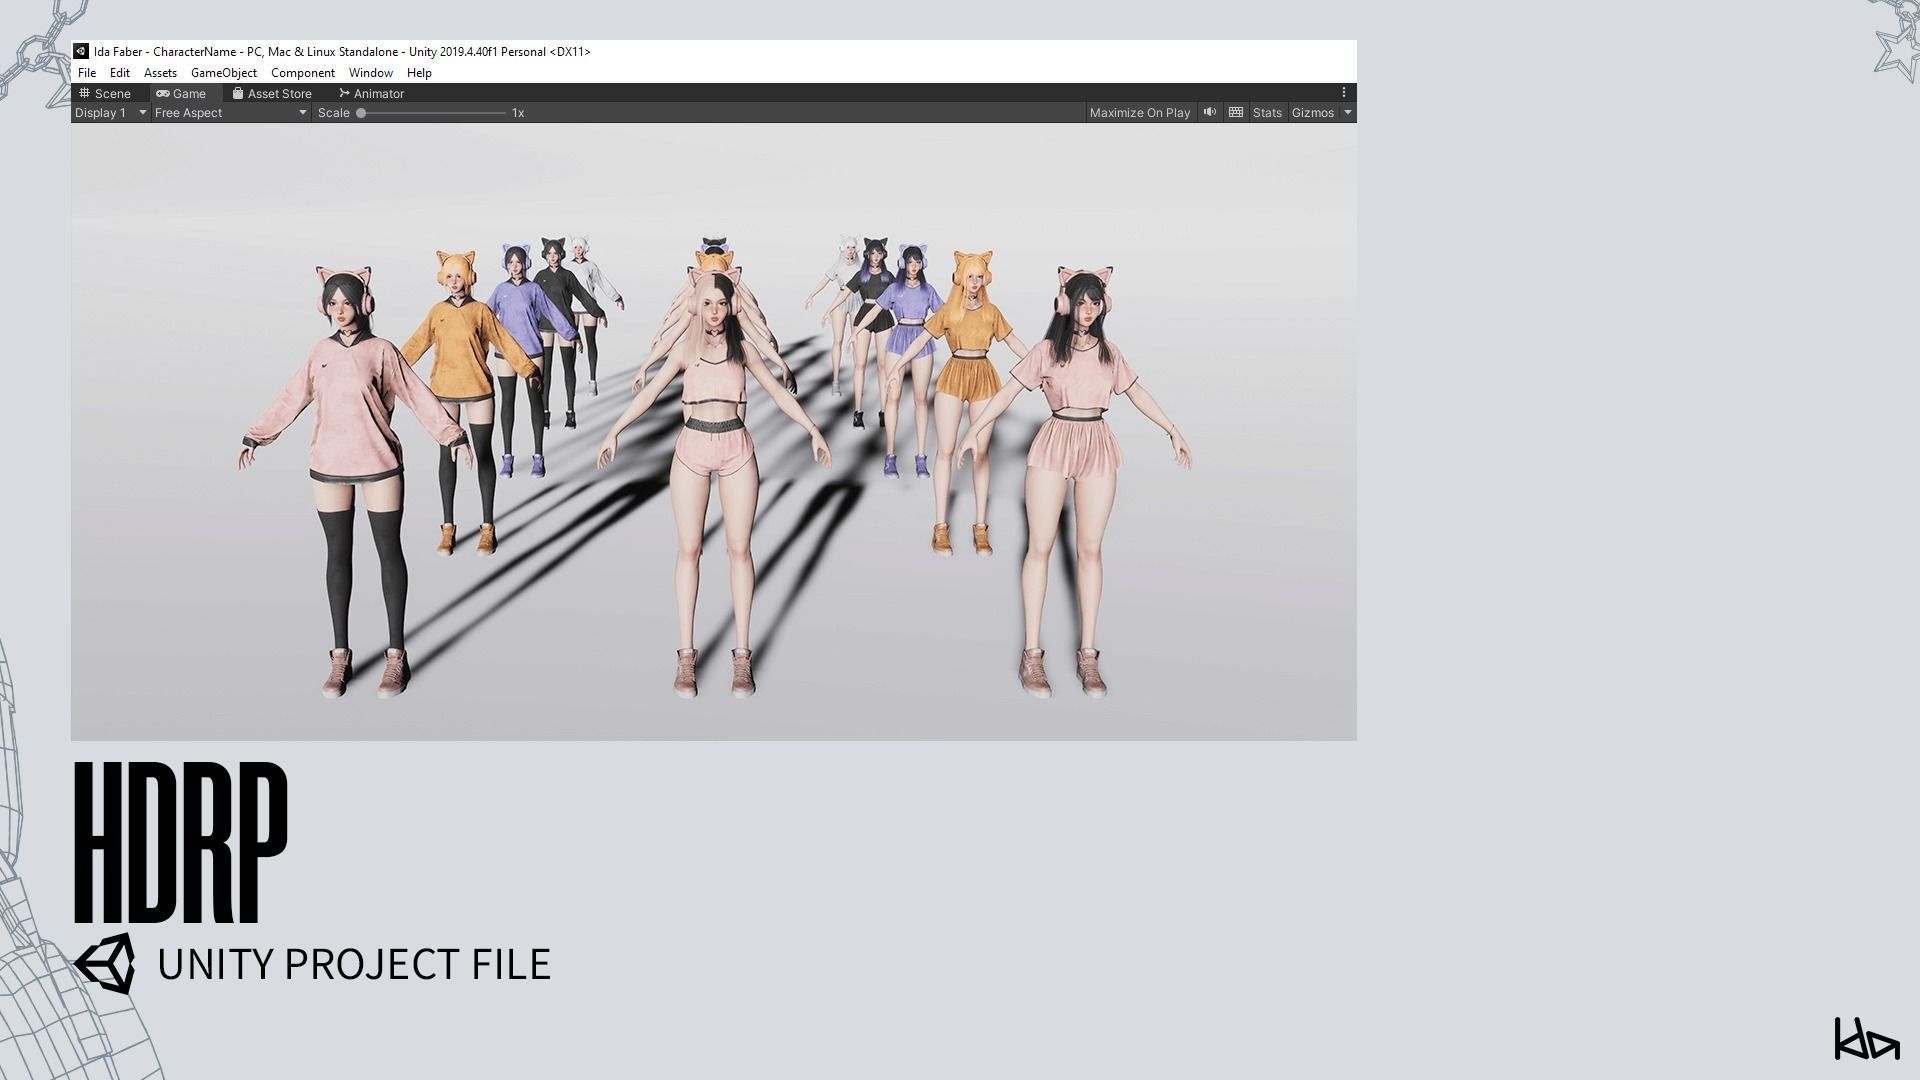
Task: Open the Free Aspect dropdown
Action: [230, 113]
